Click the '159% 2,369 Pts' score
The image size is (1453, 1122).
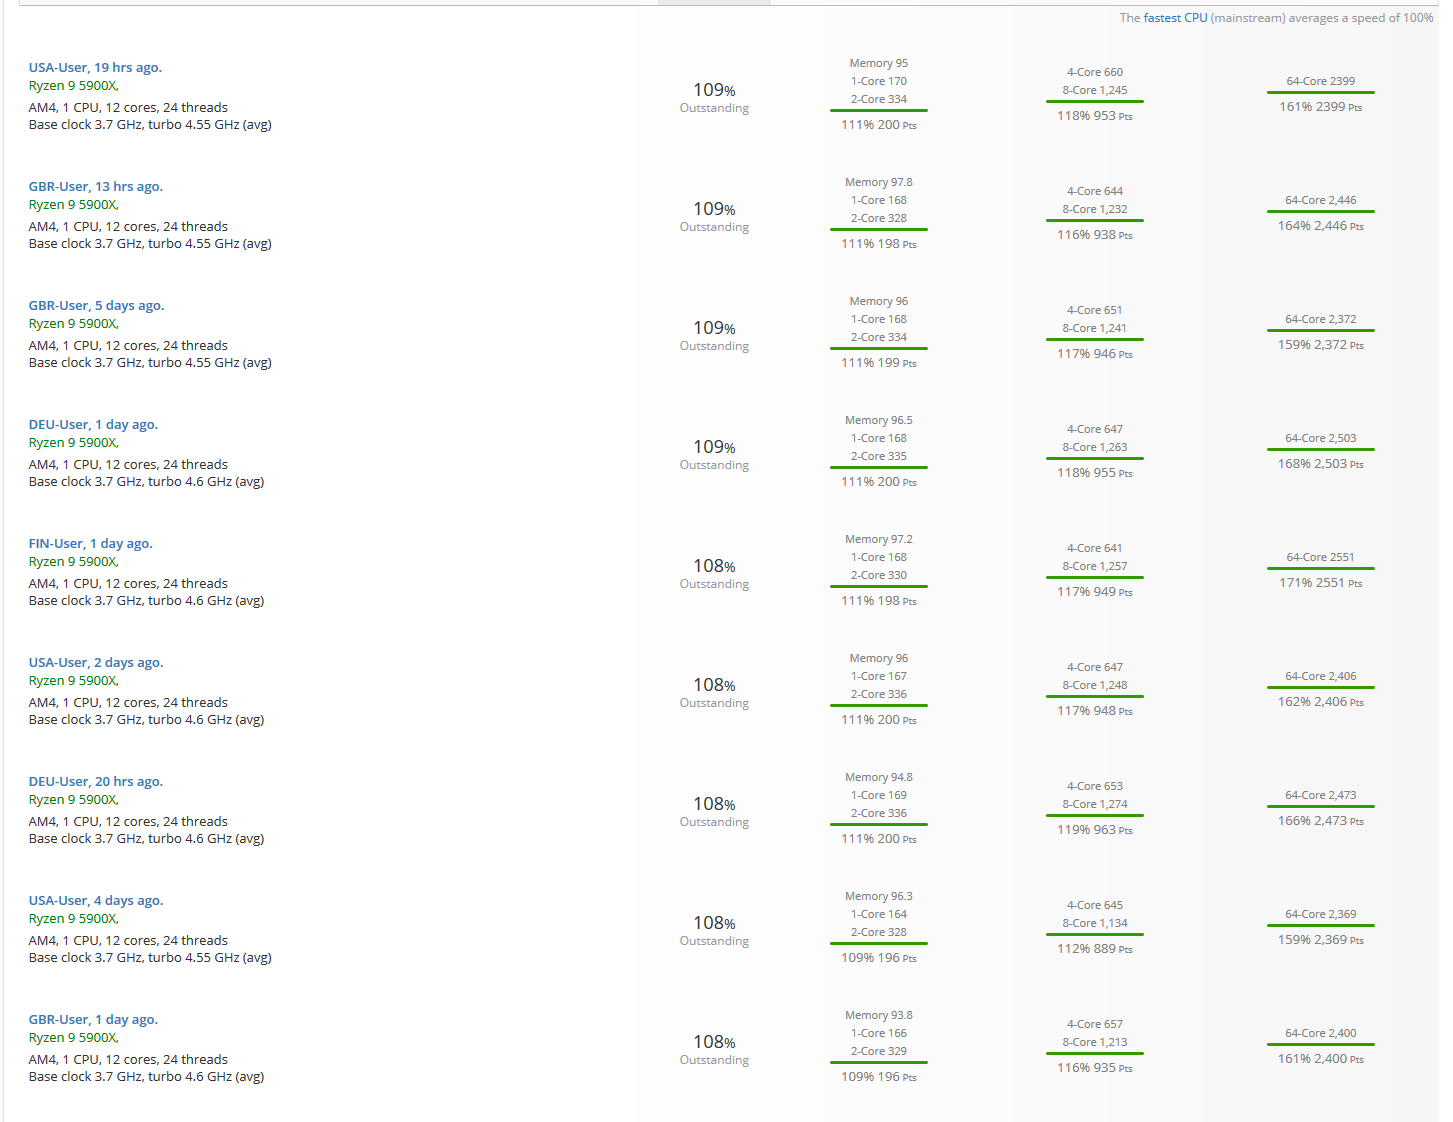(x=1320, y=940)
